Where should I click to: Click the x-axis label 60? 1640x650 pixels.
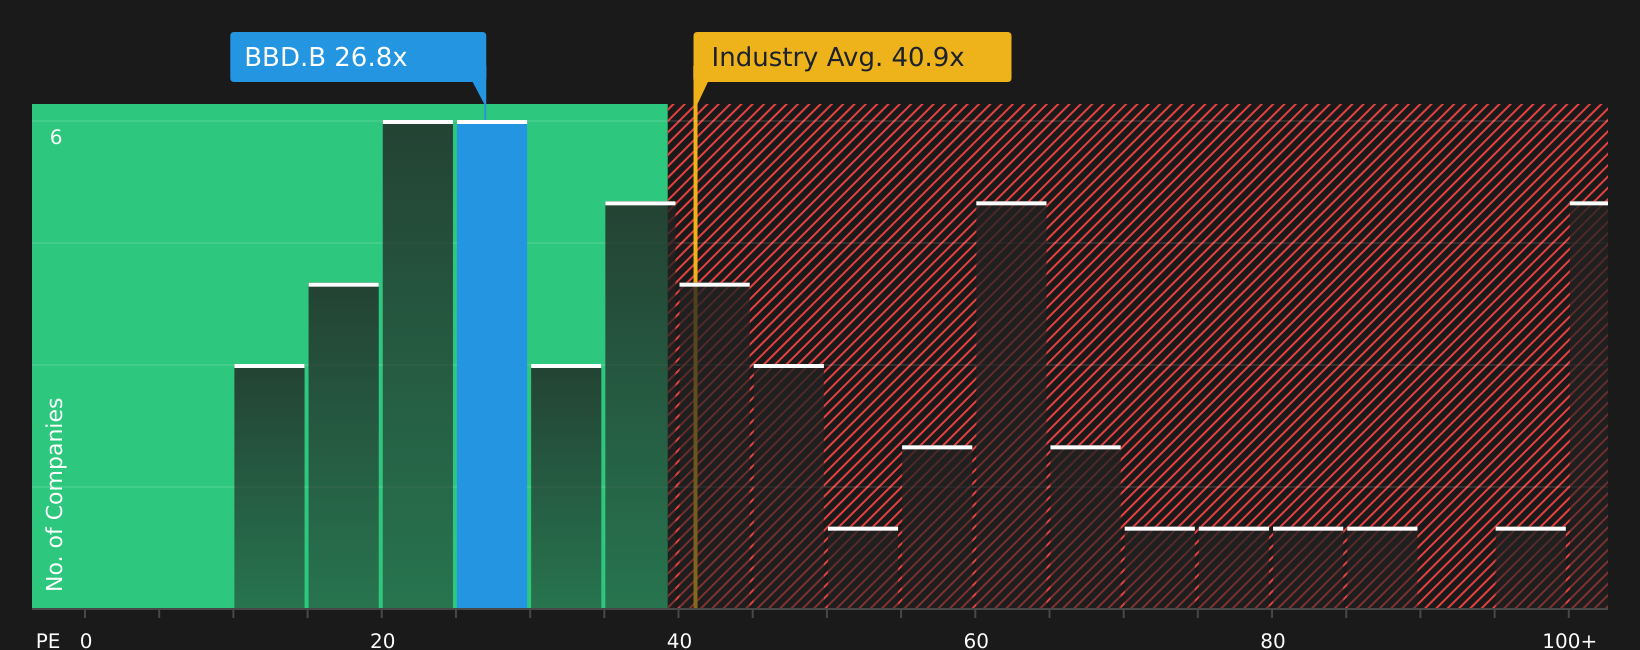click(x=976, y=641)
